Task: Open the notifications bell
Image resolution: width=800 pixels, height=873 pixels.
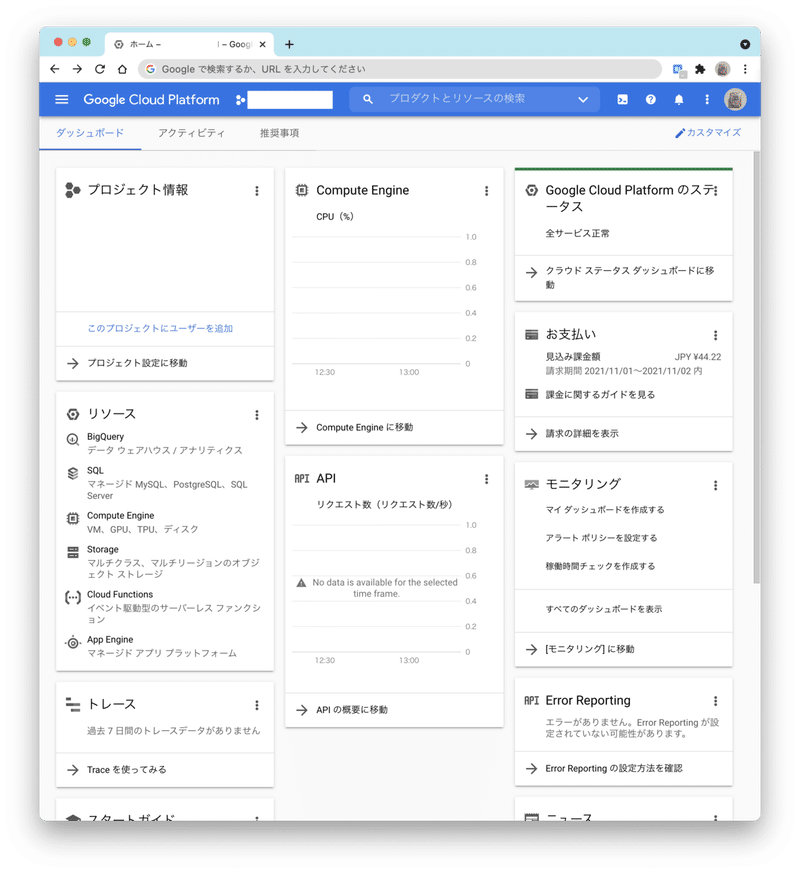Action: coord(679,99)
